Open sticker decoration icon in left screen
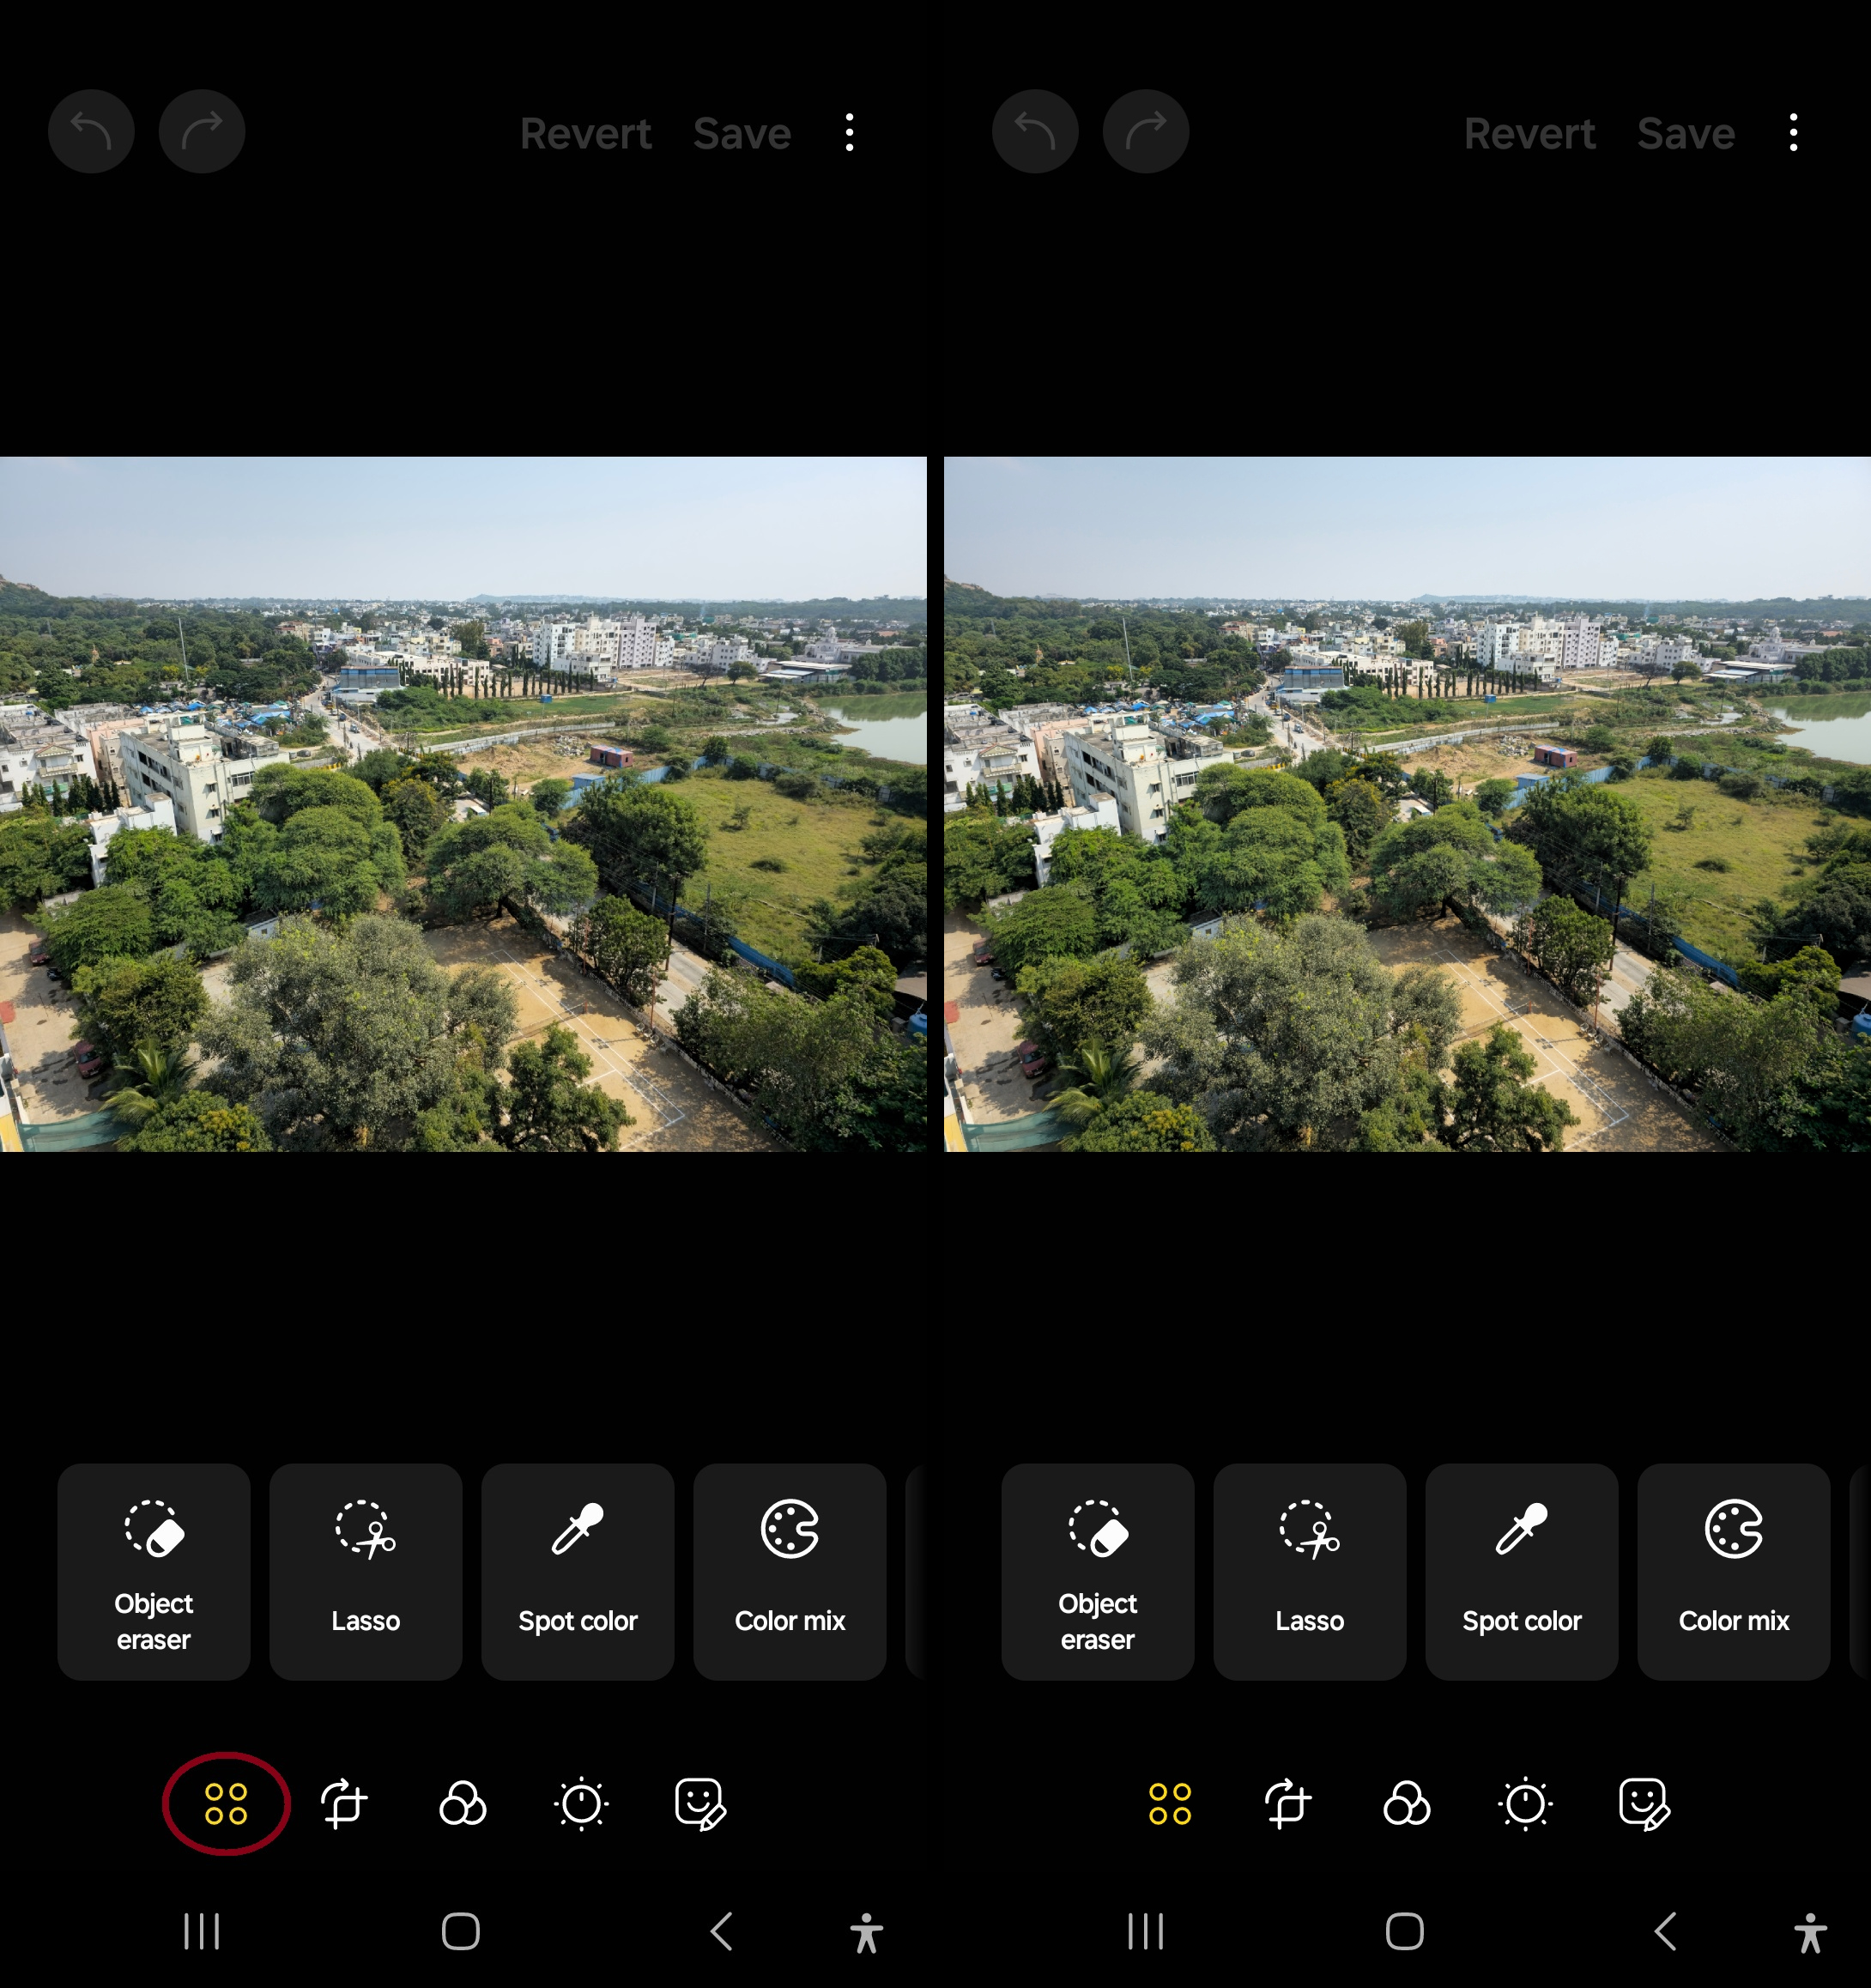1871x1988 pixels. pos(700,1803)
